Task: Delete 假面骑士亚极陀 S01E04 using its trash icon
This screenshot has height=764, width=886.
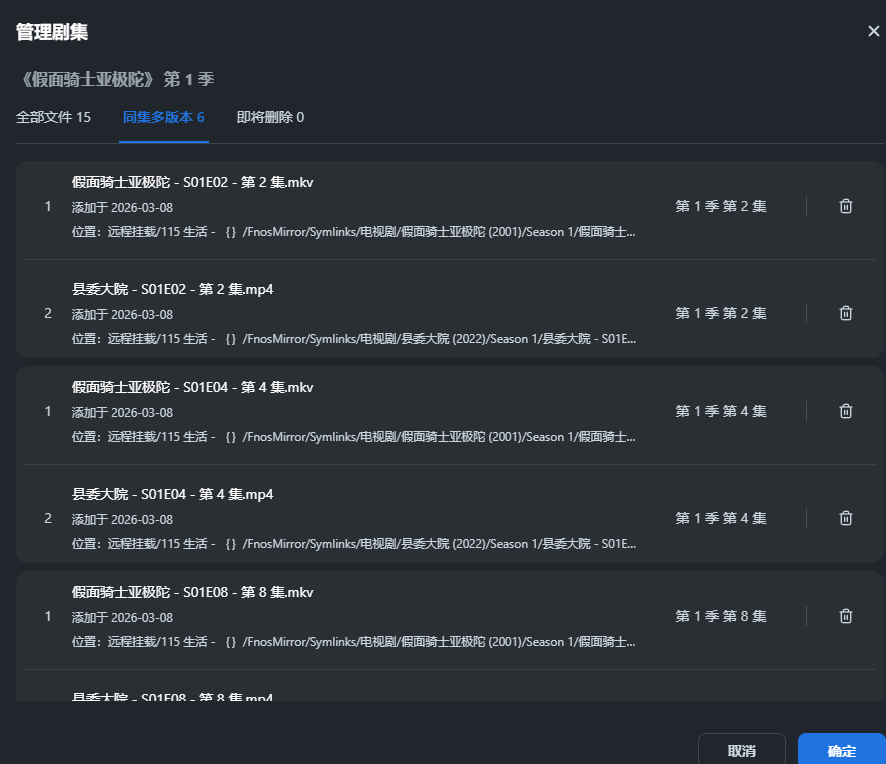Action: (x=845, y=410)
